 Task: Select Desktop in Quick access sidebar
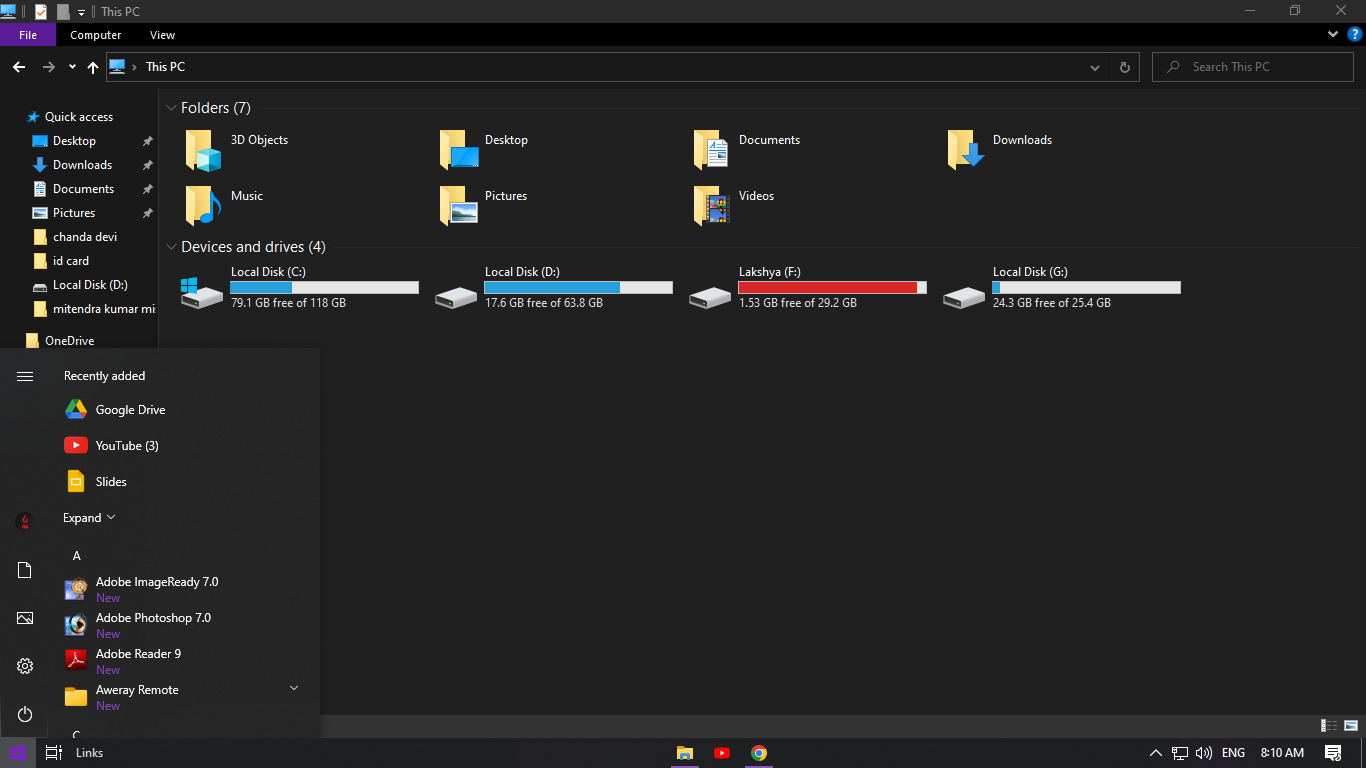coord(74,141)
